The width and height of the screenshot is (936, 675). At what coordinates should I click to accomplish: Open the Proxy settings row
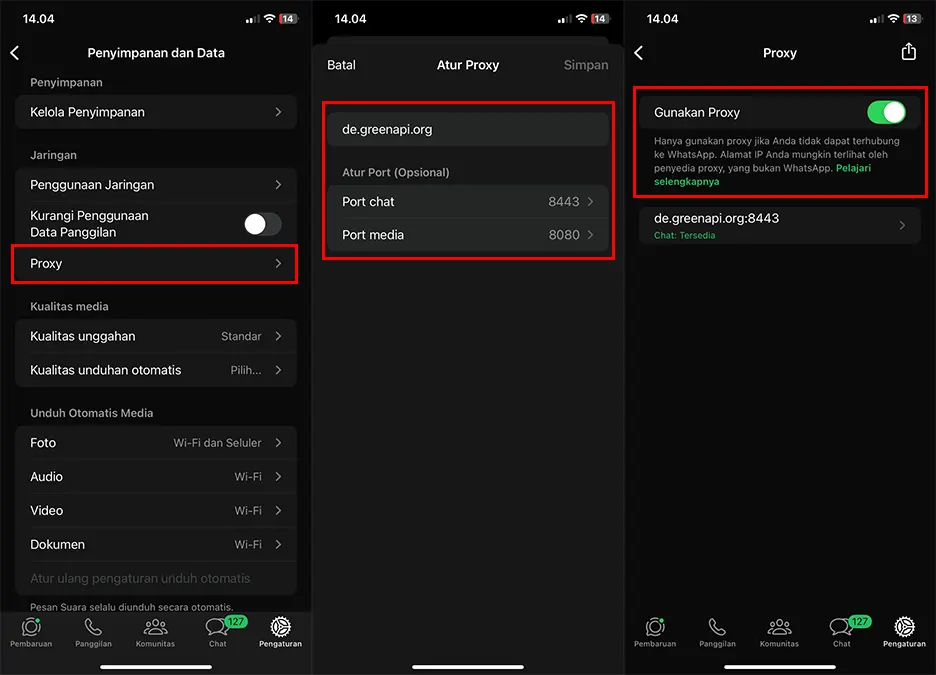point(156,264)
